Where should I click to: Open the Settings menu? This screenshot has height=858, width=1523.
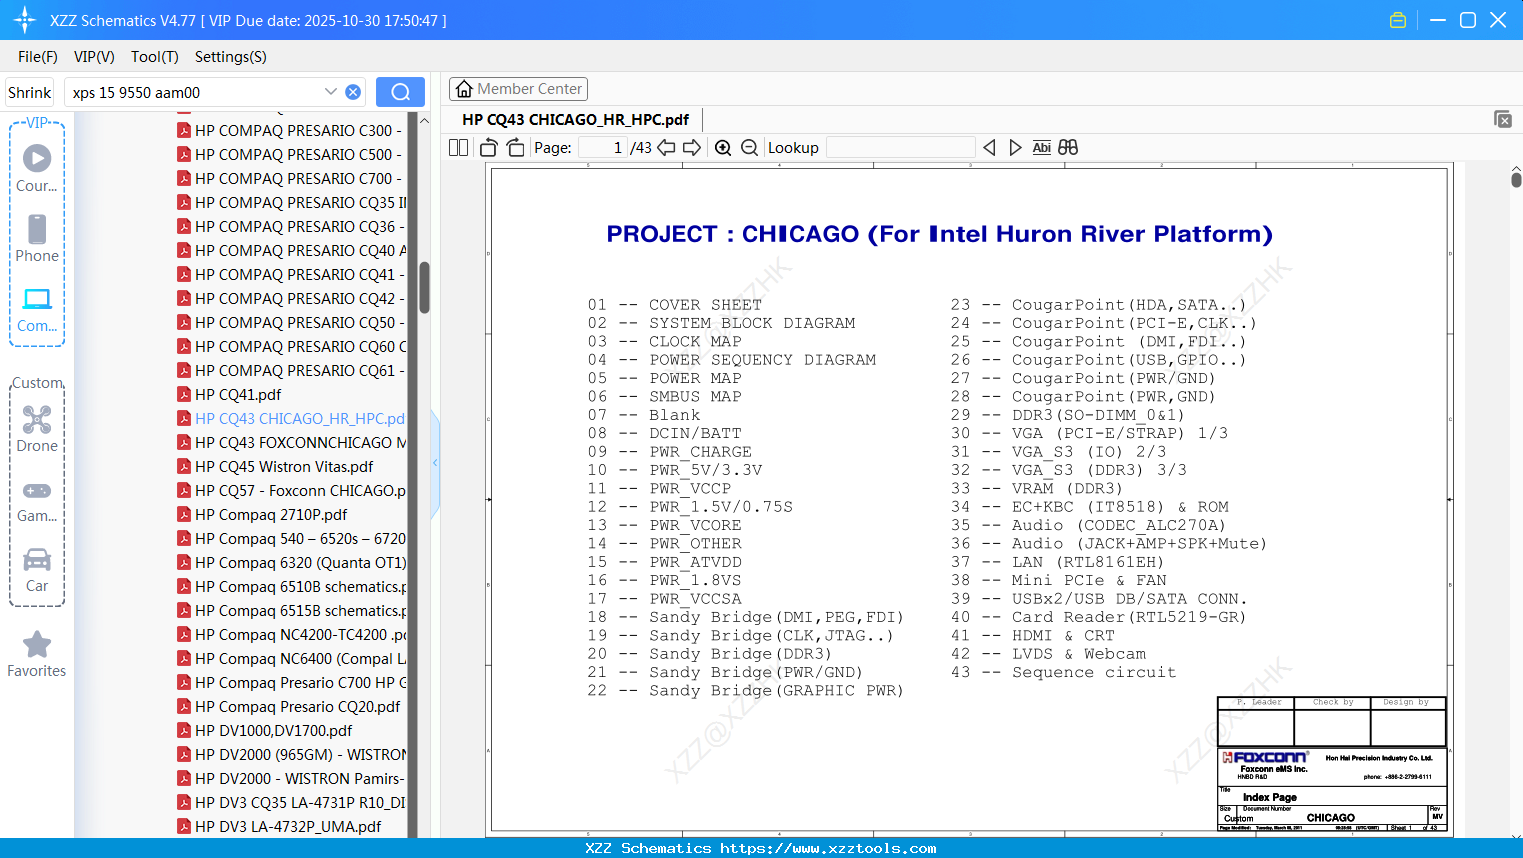point(231,57)
